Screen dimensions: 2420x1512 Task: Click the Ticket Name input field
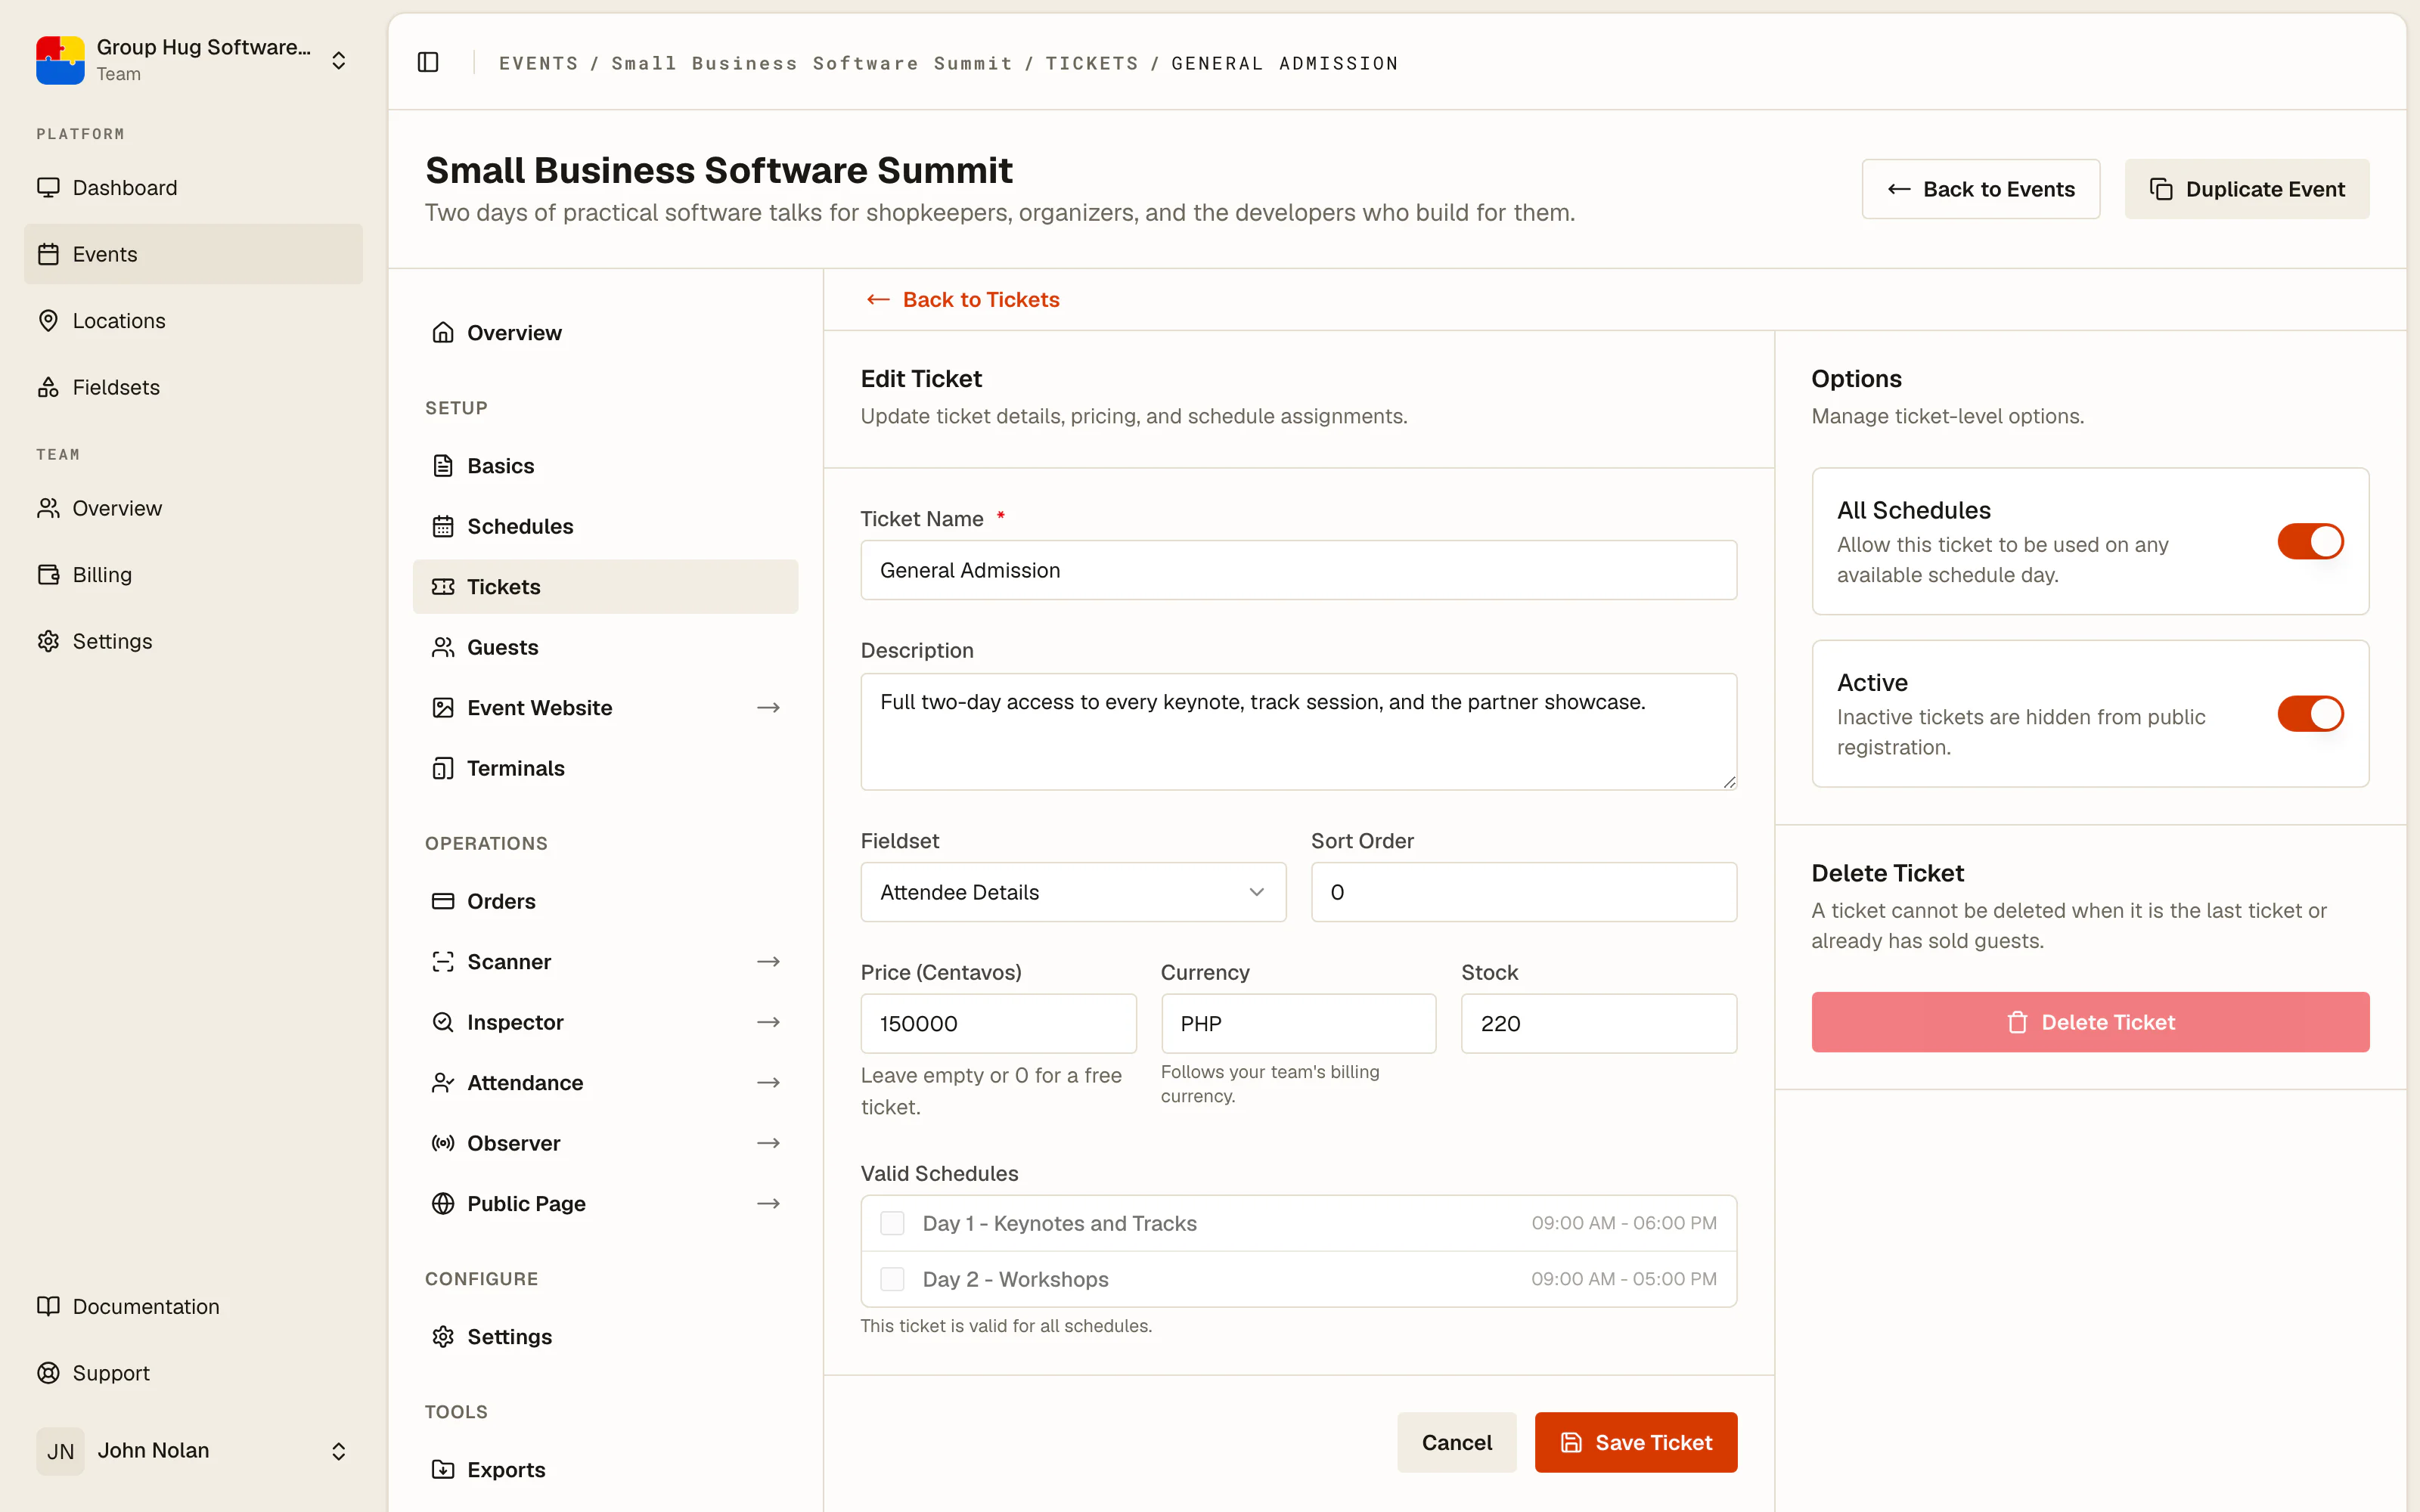coord(1298,570)
